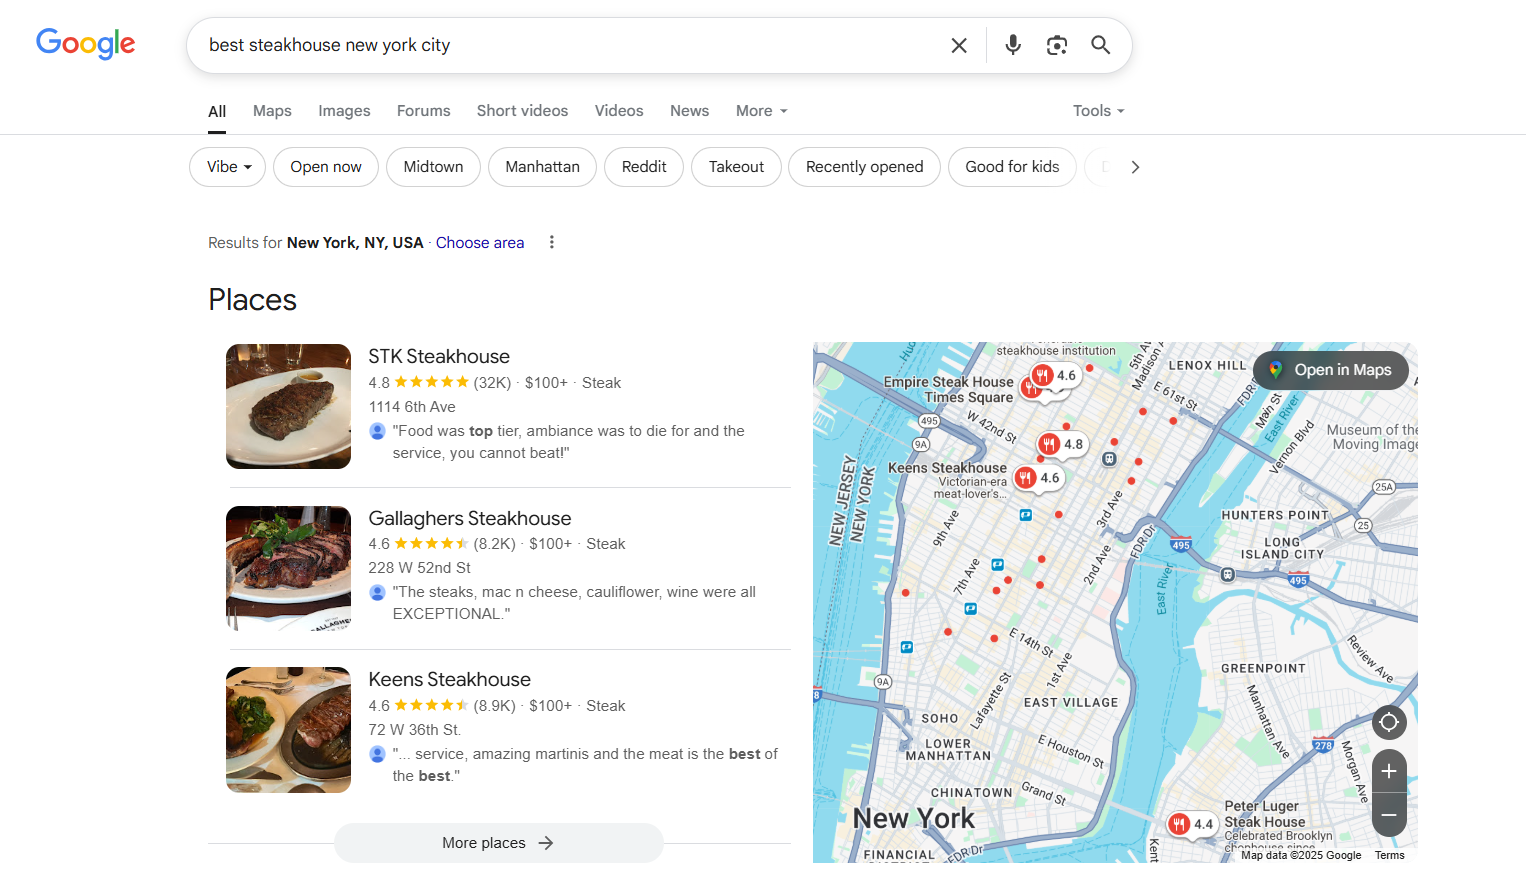Toggle the Takeout filter chip

(x=736, y=167)
